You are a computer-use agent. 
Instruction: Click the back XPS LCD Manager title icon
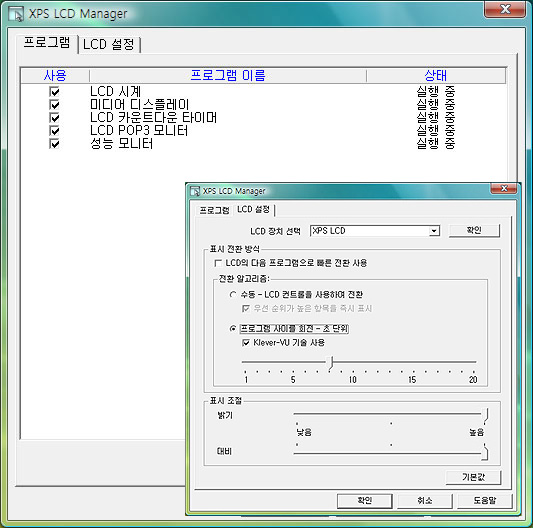click(x=16, y=14)
